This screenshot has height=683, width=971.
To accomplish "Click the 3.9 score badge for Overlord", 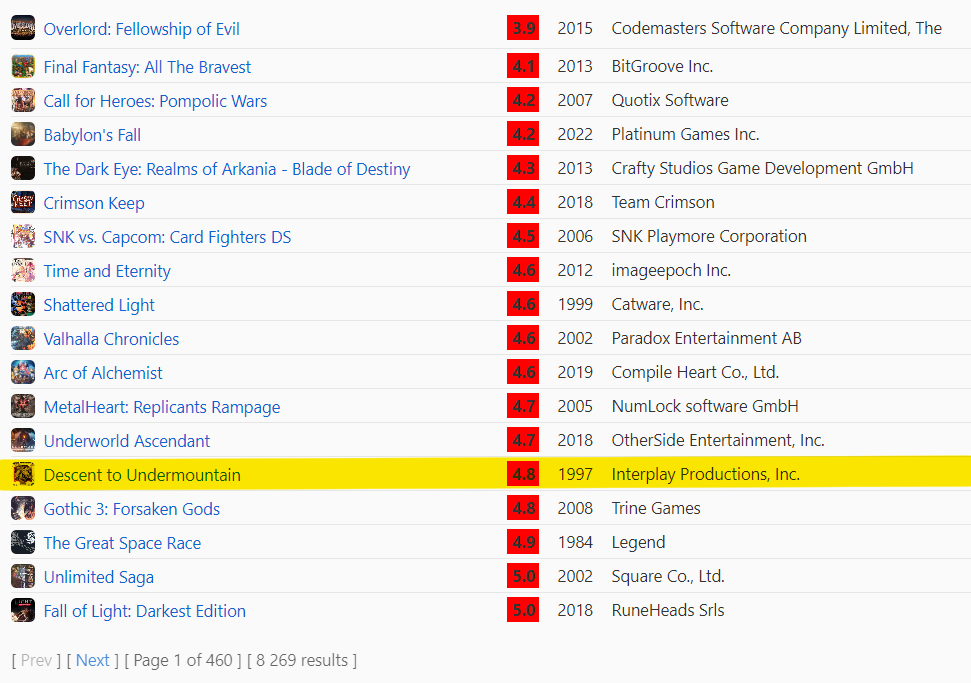I will click(x=523, y=28).
